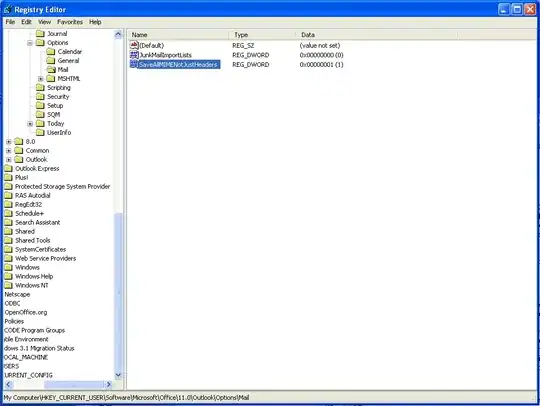Select the Netscape key
The image size is (540, 406).
pyautogui.click(x=17, y=294)
